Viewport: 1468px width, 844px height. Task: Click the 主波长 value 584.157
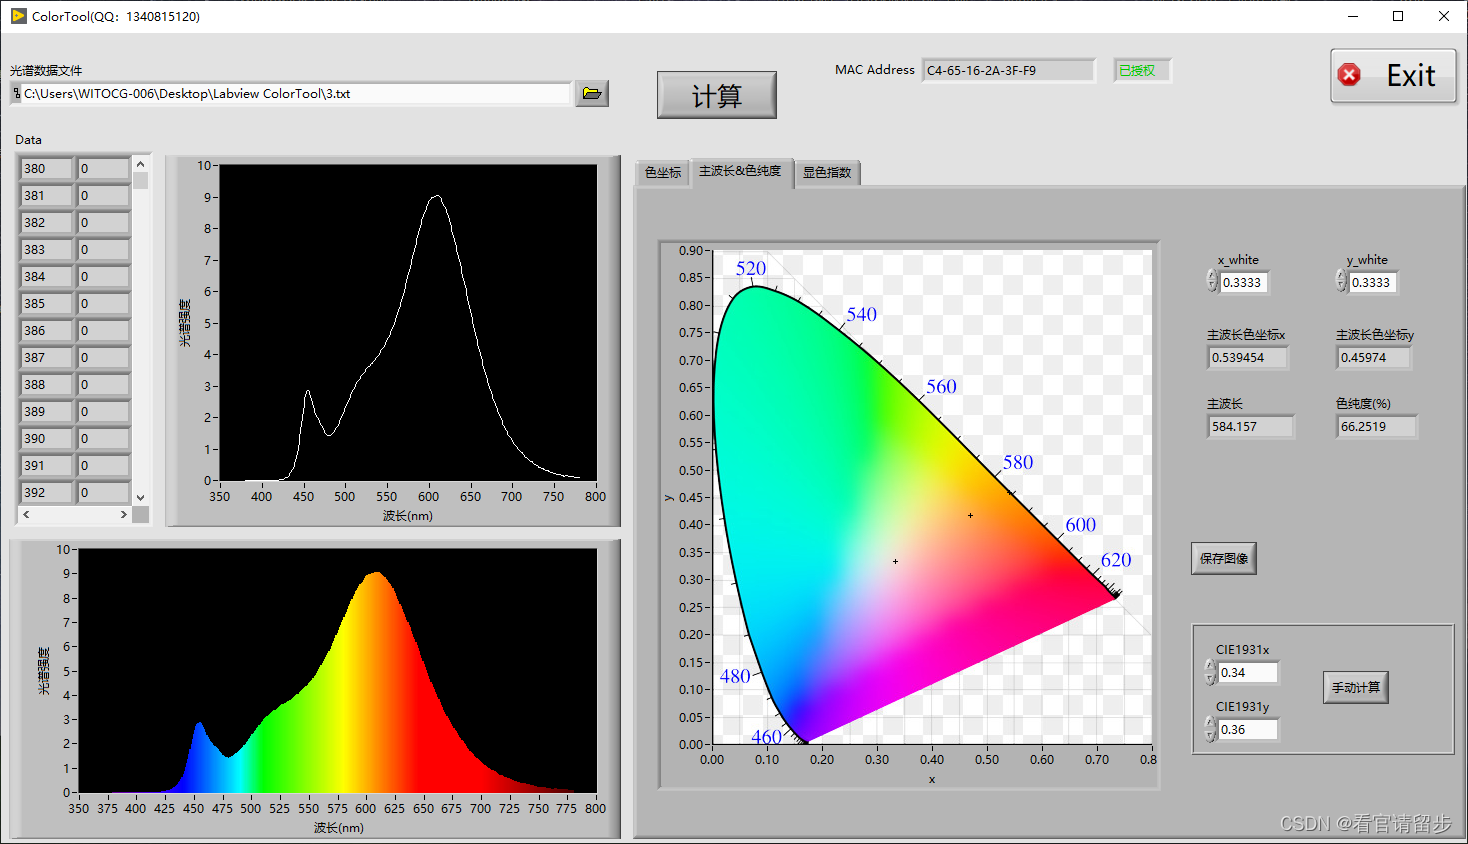tap(1250, 427)
